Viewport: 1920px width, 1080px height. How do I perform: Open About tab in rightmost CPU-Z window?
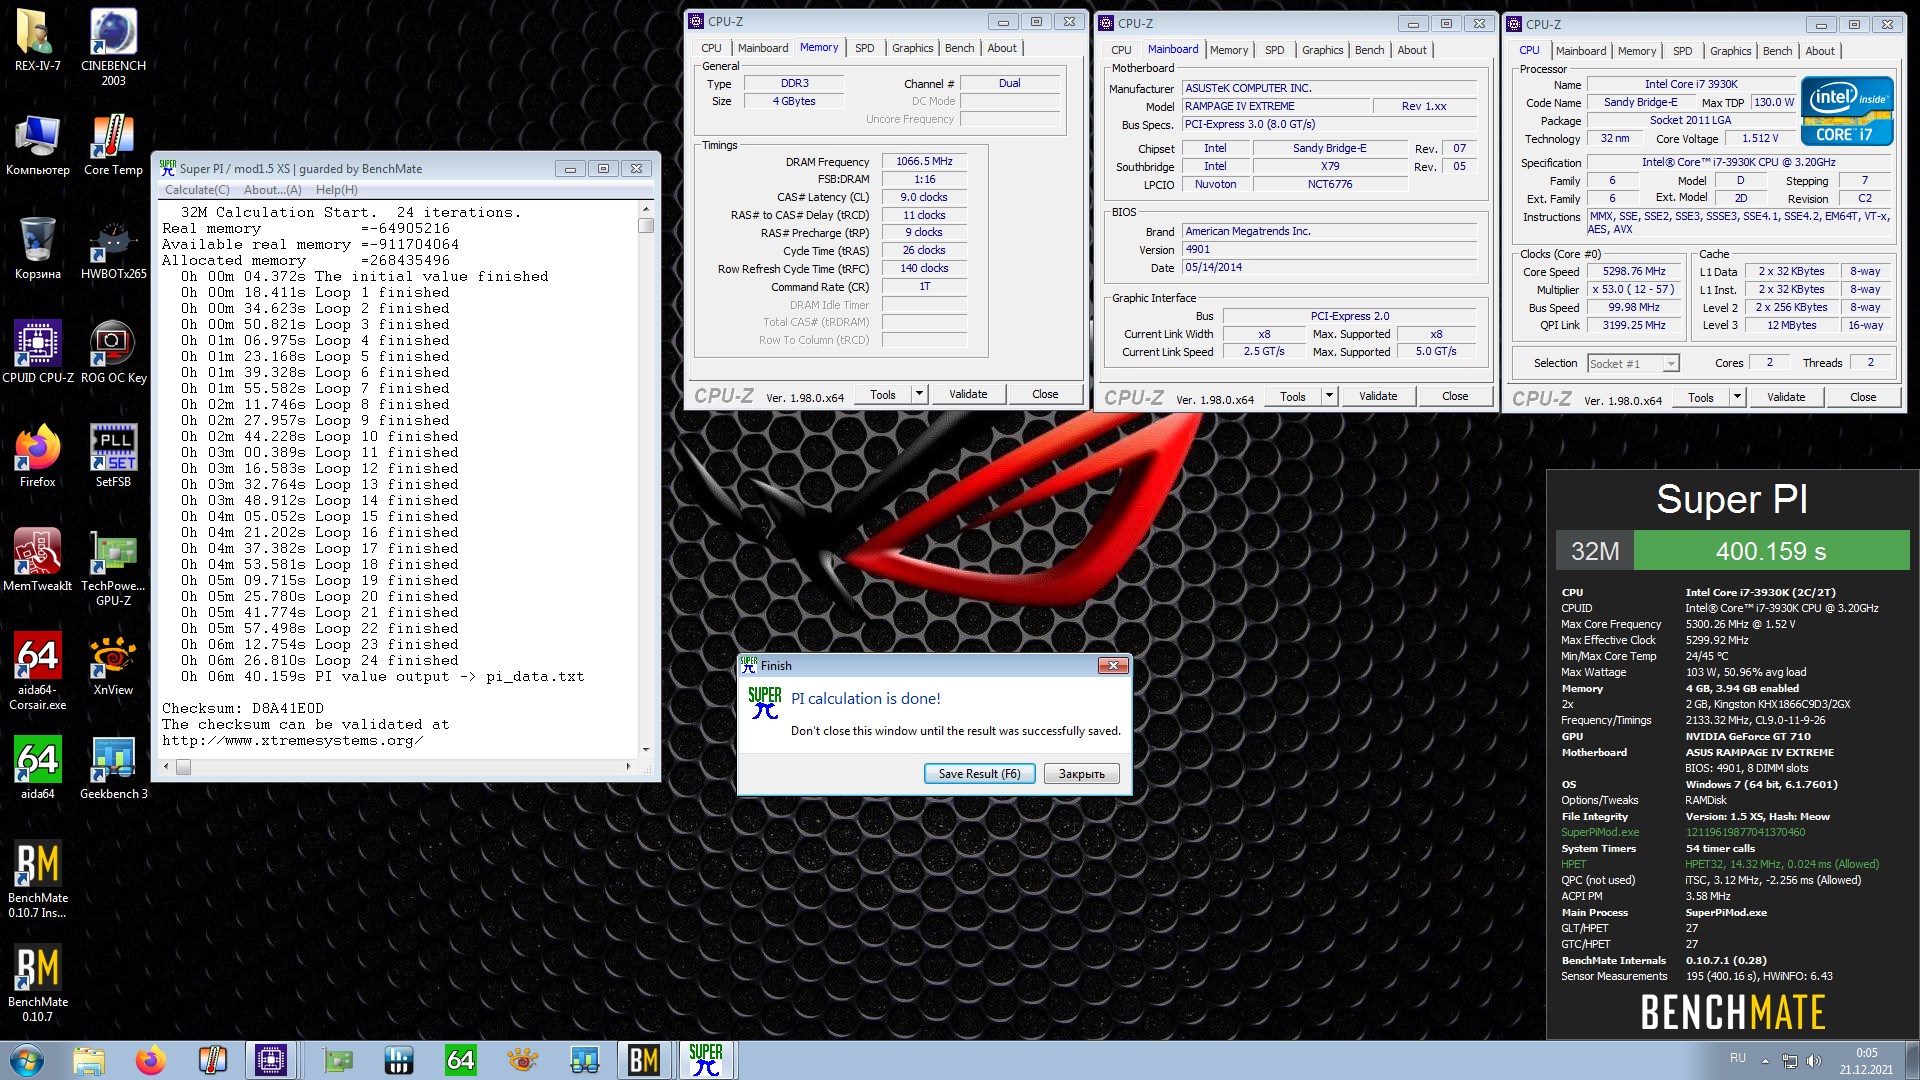[x=1819, y=51]
